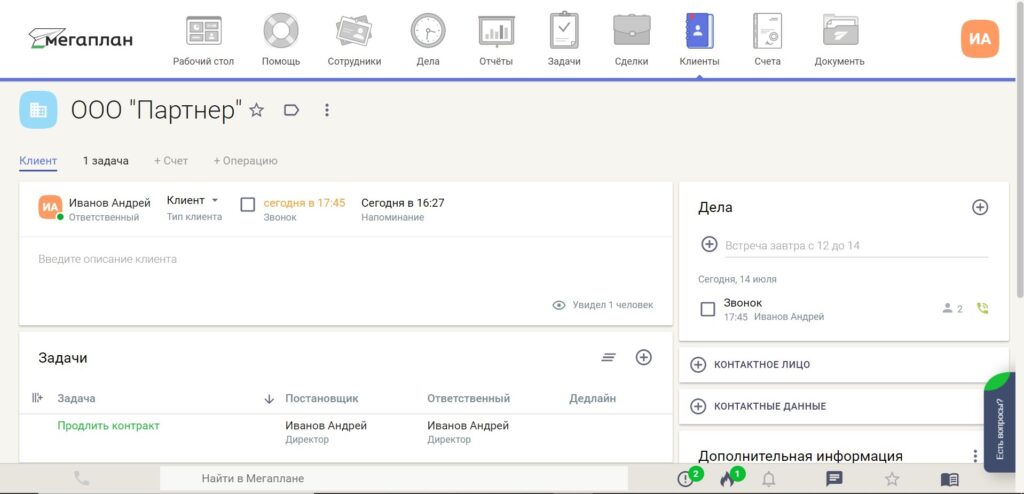Open the Звонок item in Дела
The image size is (1024, 494).
tap(743, 303)
